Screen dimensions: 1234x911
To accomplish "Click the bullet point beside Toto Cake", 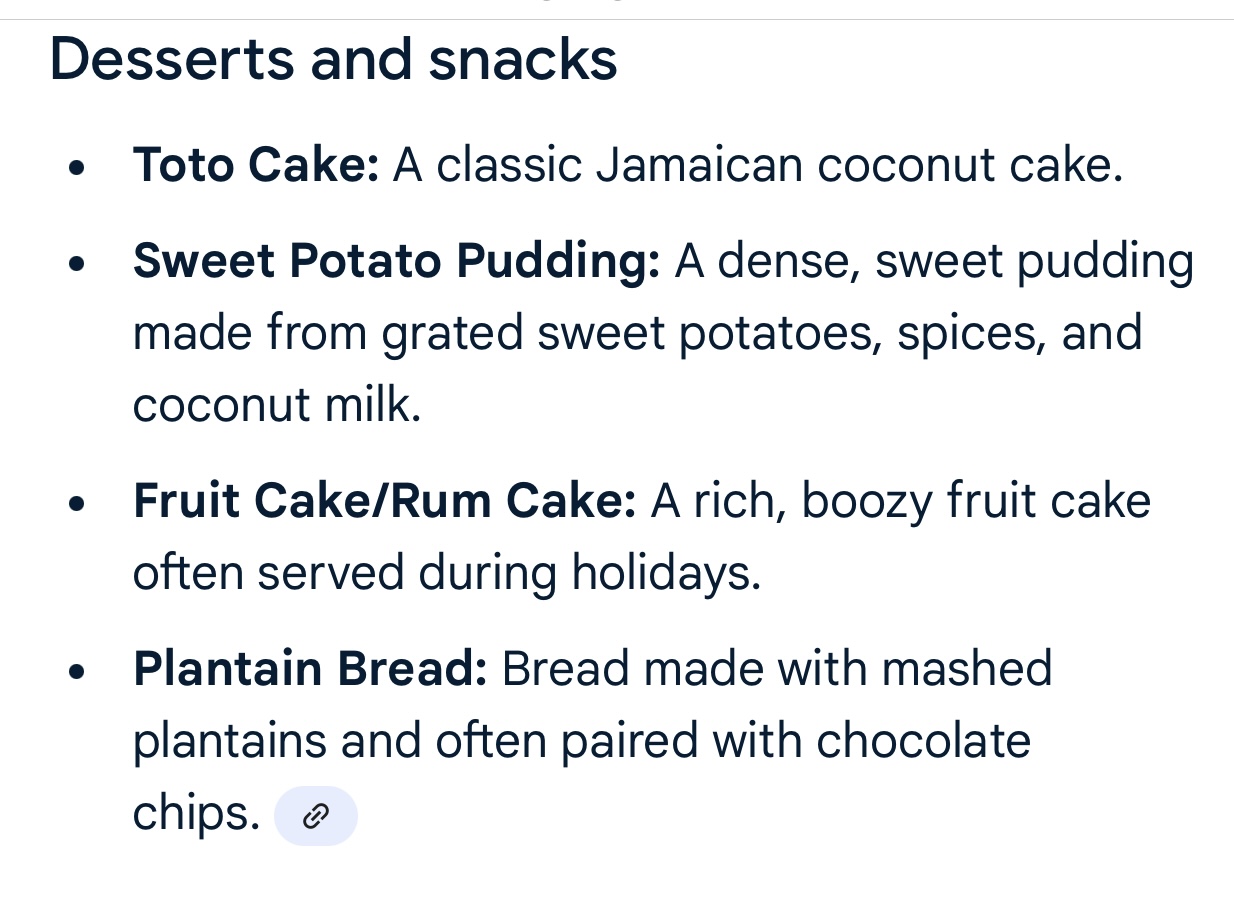I will 77,167.
